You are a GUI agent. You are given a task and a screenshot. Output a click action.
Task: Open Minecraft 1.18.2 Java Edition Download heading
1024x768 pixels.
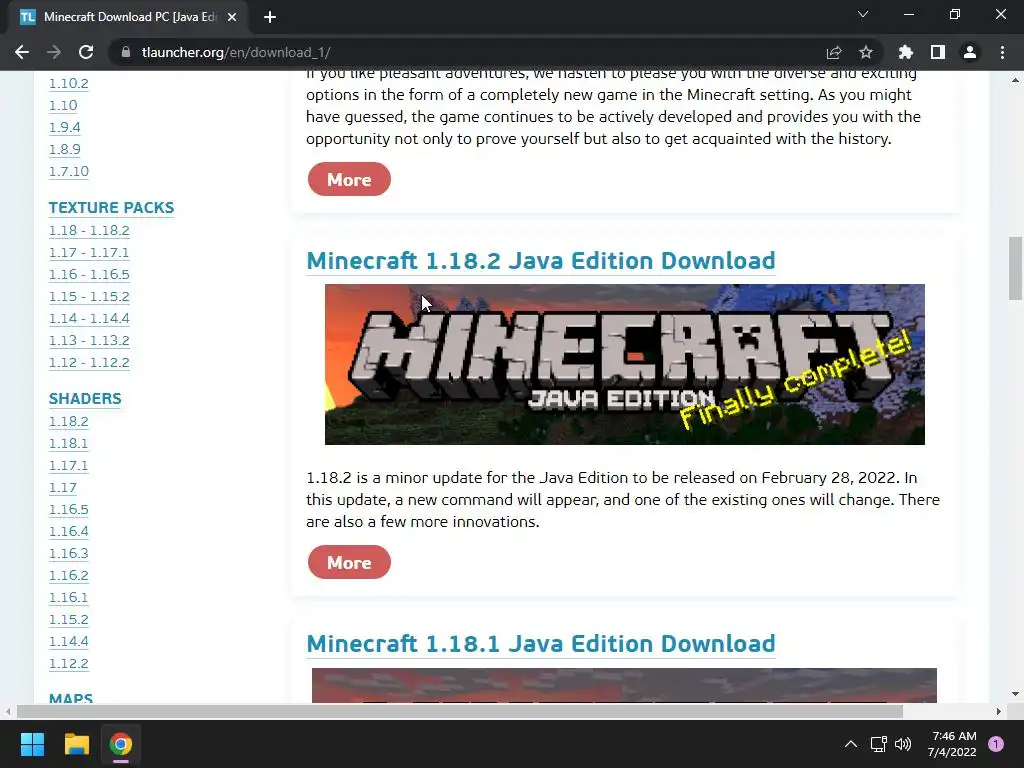pyautogui.click(x=541, y=261)
